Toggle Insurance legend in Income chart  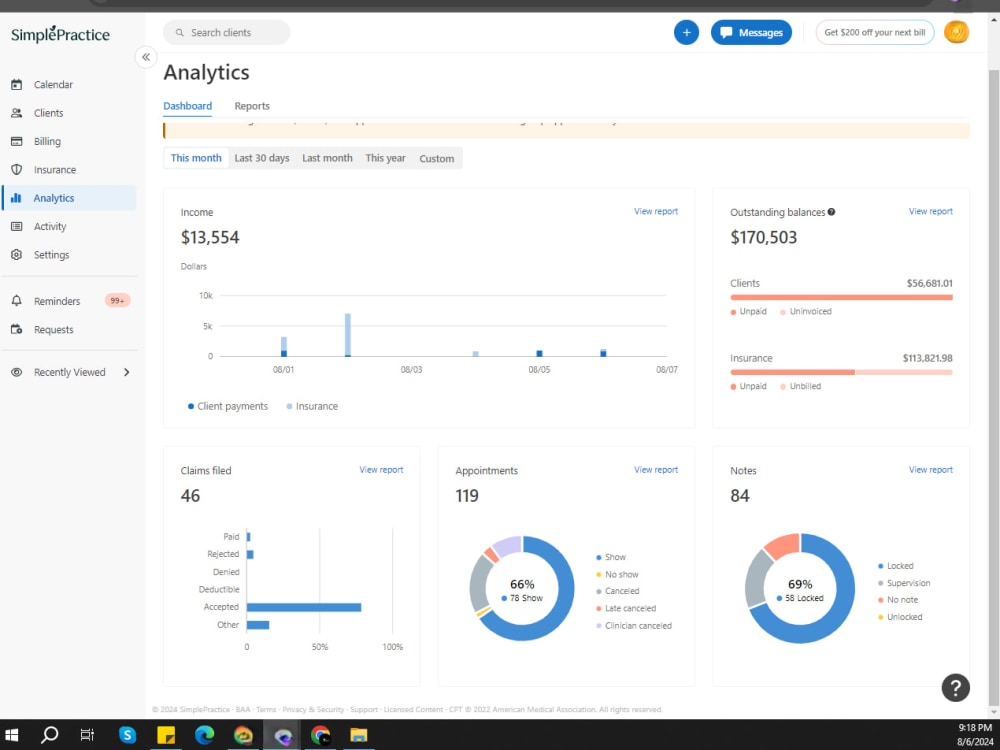click(x=312, y=406)
